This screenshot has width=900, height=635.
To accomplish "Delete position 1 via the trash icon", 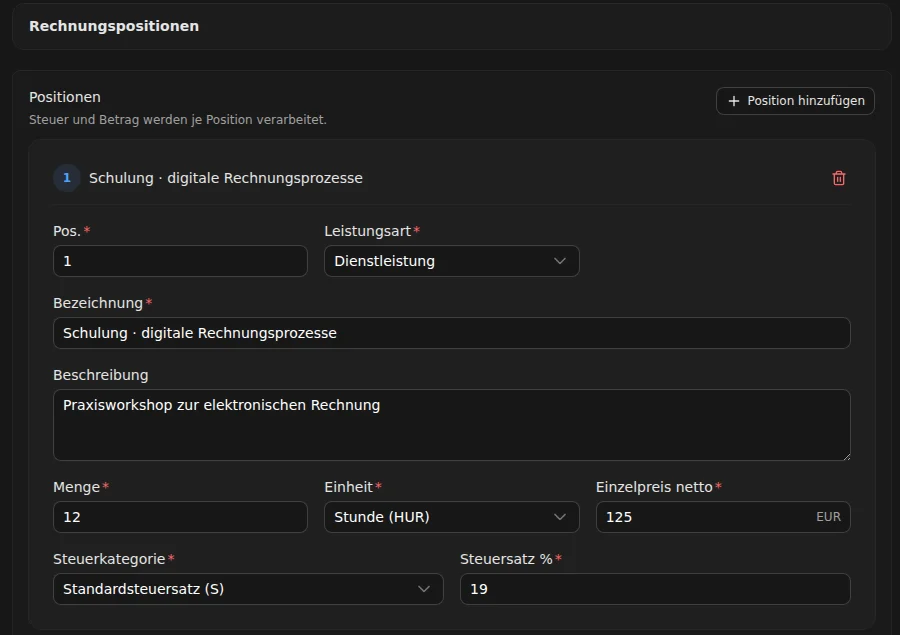I will 839,178.
